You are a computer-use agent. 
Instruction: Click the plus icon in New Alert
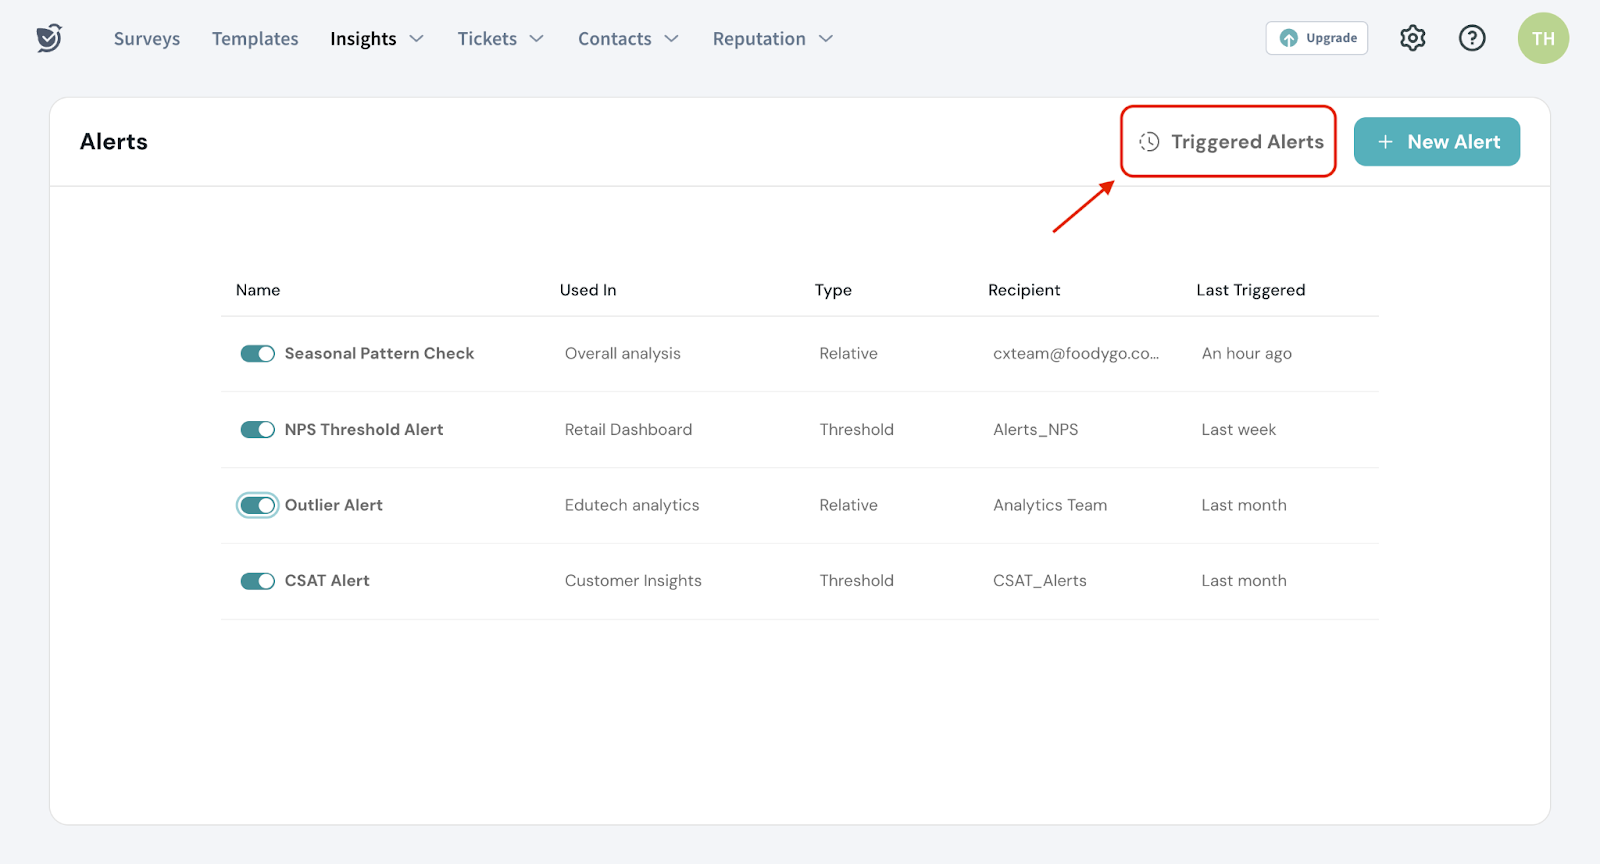click(1385, 142)
